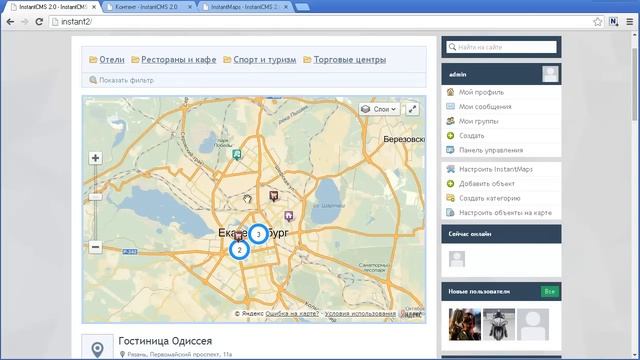Open the Спорт и туризм category

point(264,60)
